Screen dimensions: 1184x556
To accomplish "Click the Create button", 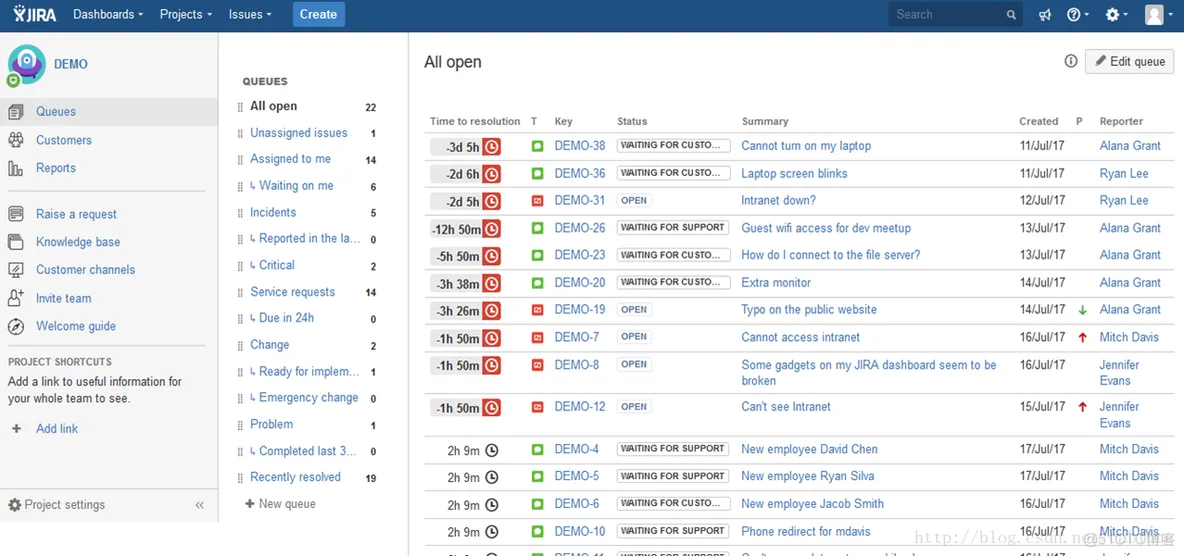I will click(x=319, y=14).
